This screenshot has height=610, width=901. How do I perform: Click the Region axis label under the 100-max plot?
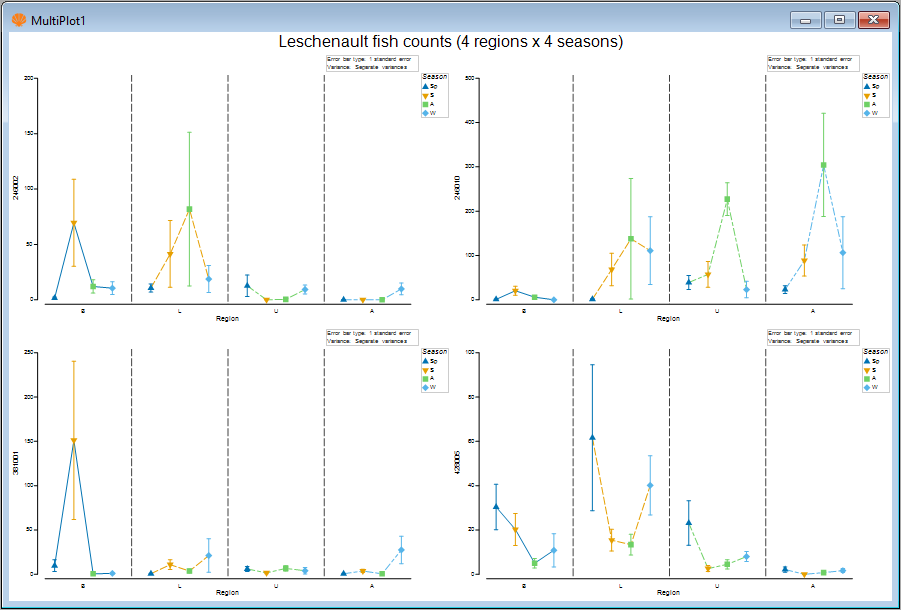coord(669,593)
